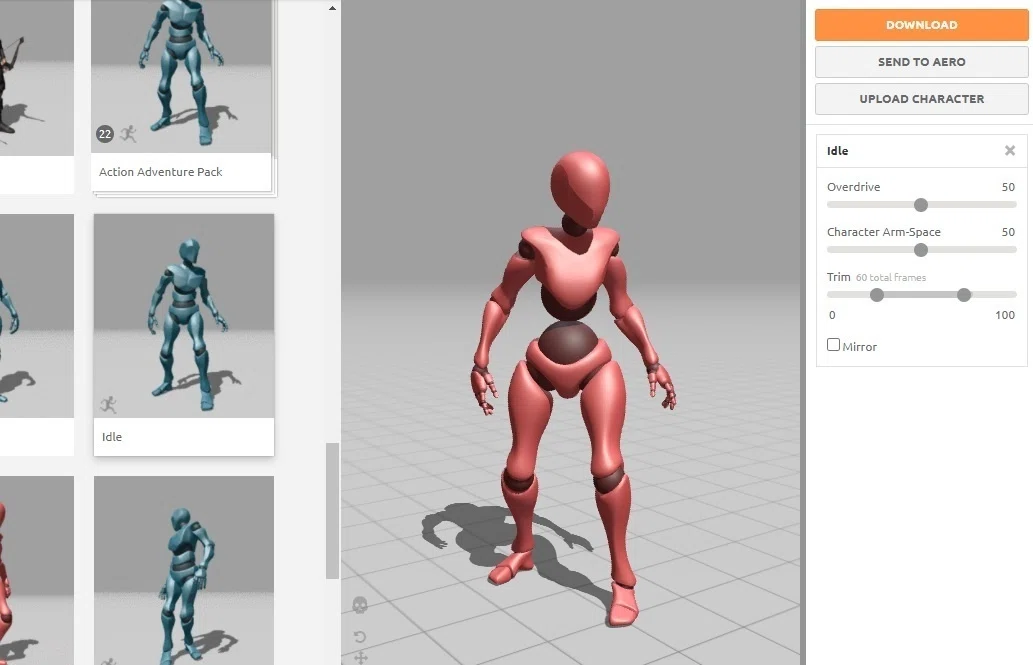1033x665 pixels.
Task: Click the animation list scrollbar thumb
Action: (332, 511)
